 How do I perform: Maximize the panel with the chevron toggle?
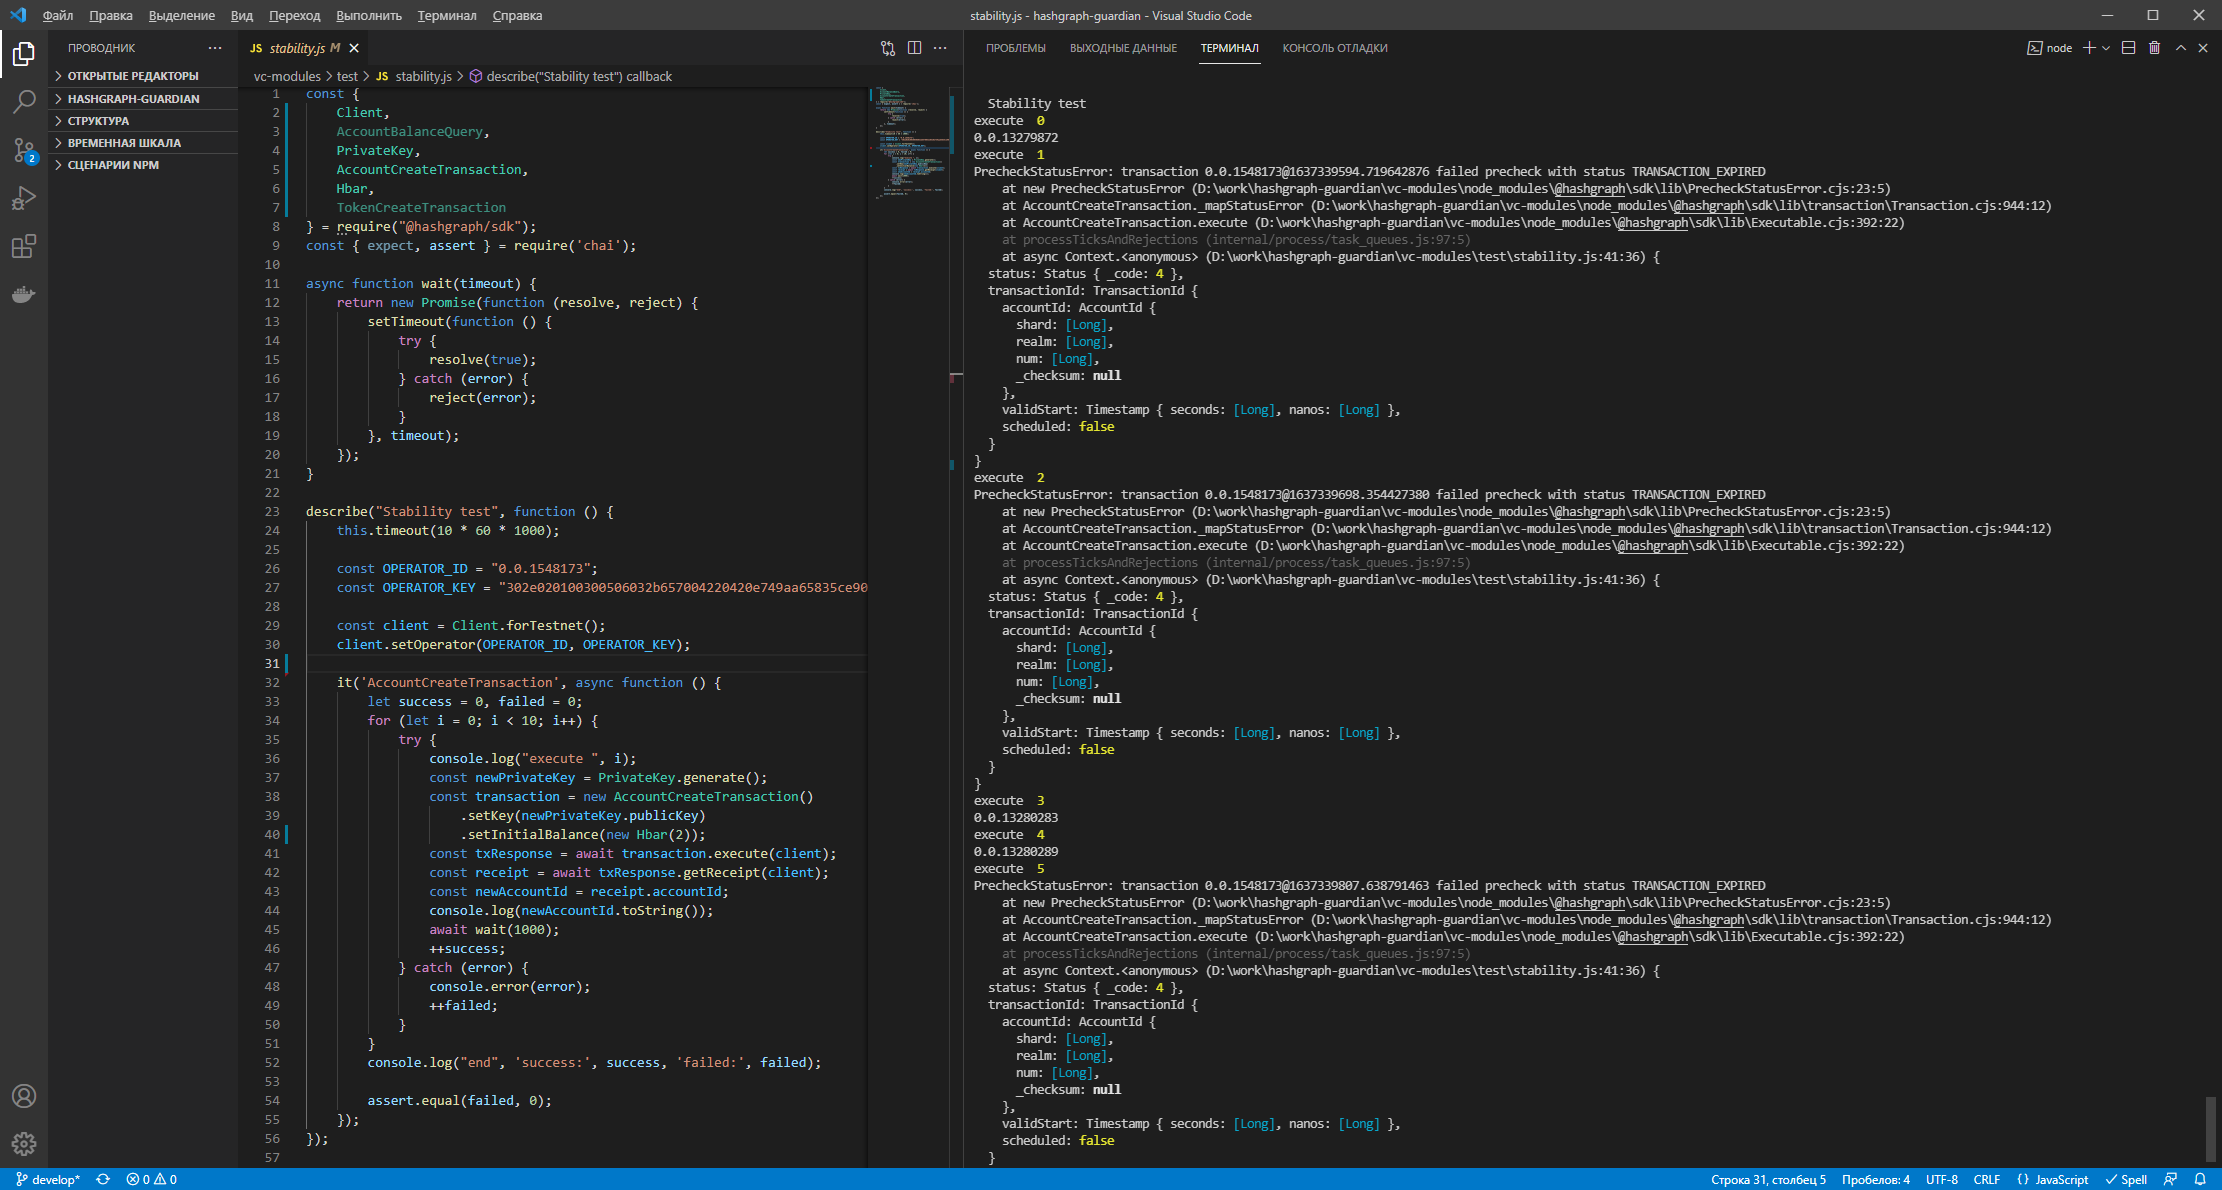pos(2180,47)
